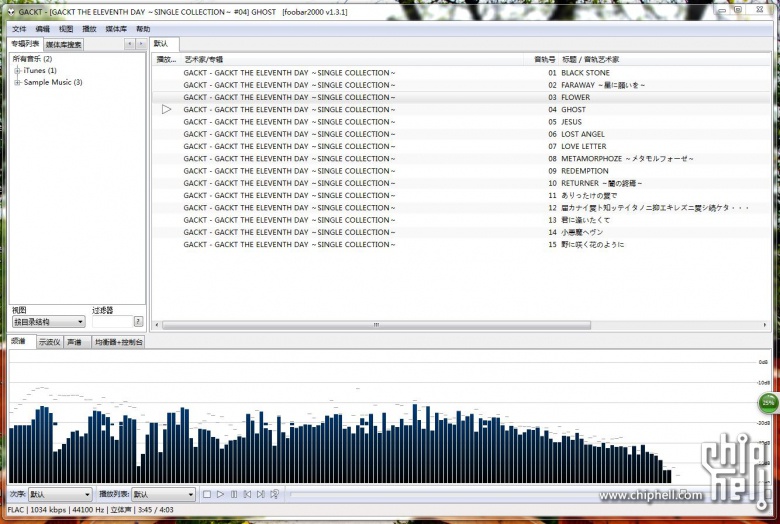Skip to the next track

[x=261, y=494]
